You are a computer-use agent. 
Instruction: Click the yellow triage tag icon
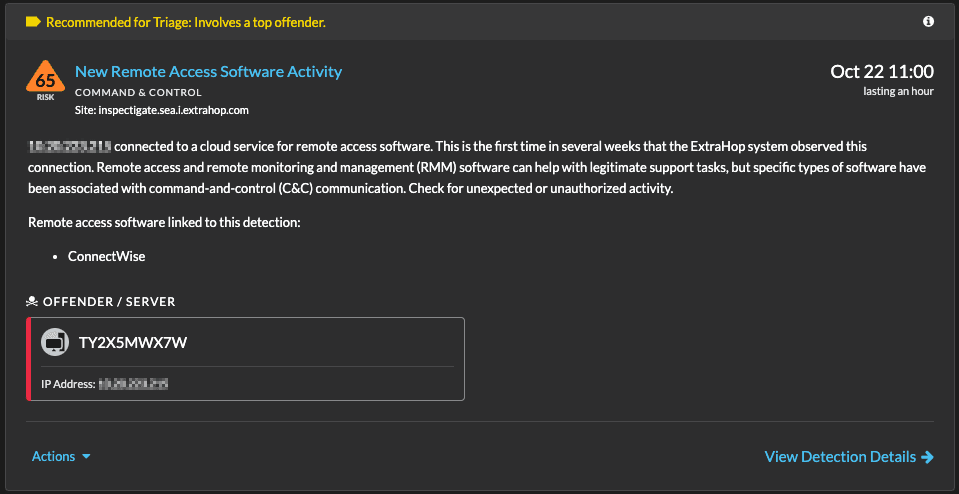point(33,21)
